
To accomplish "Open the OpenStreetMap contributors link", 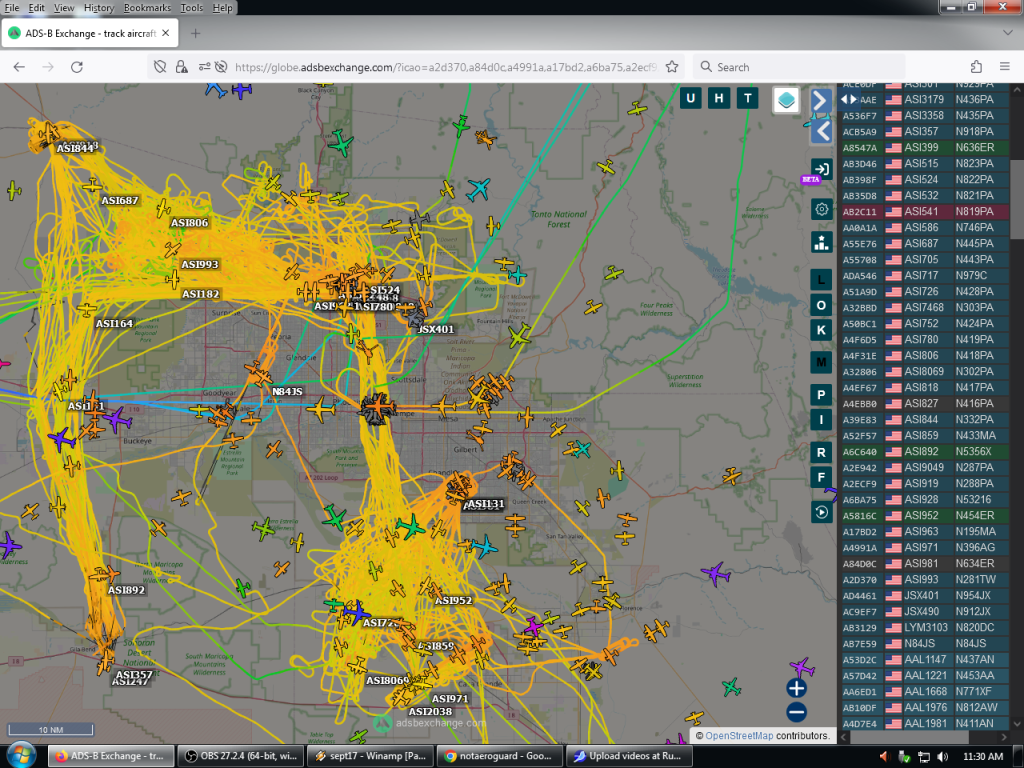I will coord(739,736).
